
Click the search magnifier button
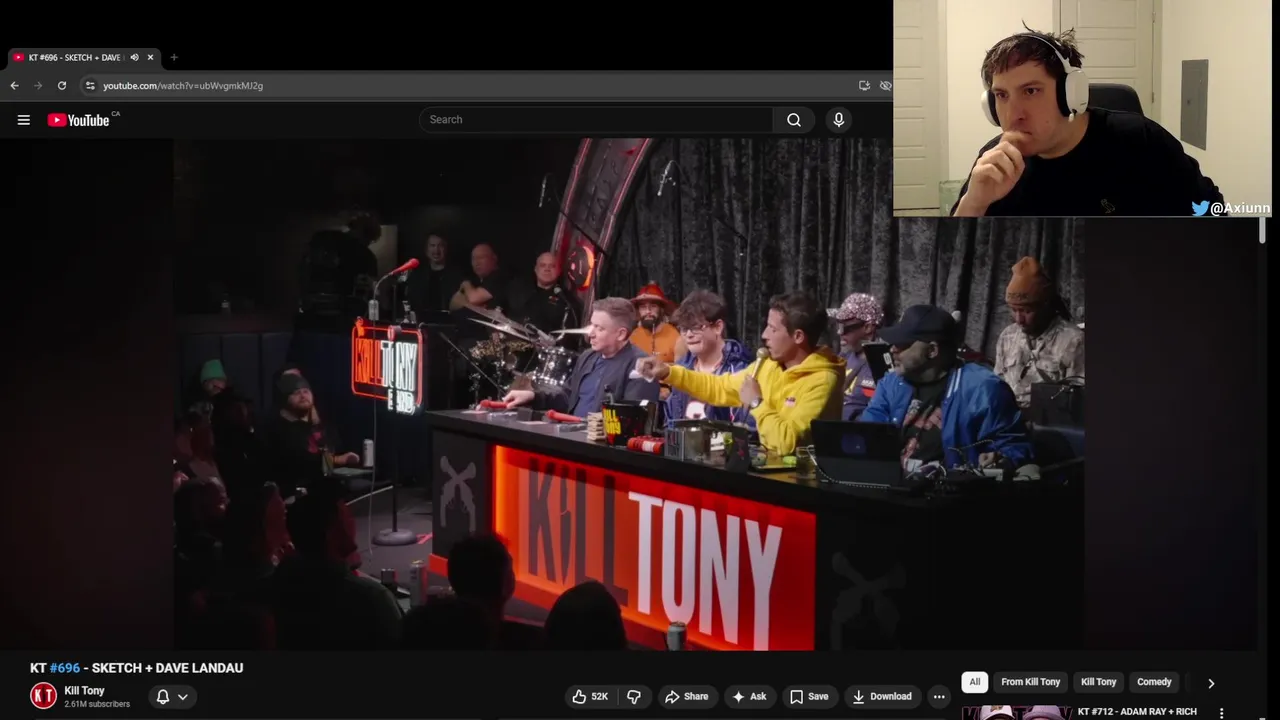794,120
